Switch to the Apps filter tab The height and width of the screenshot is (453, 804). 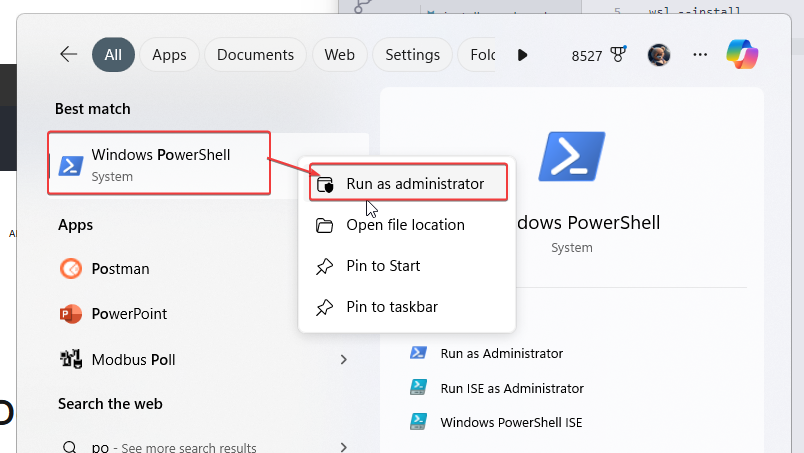pos(169,55)
